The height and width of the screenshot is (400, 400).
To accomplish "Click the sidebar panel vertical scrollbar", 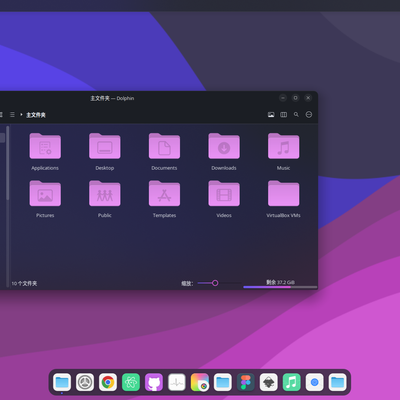I will pos(8,163).
